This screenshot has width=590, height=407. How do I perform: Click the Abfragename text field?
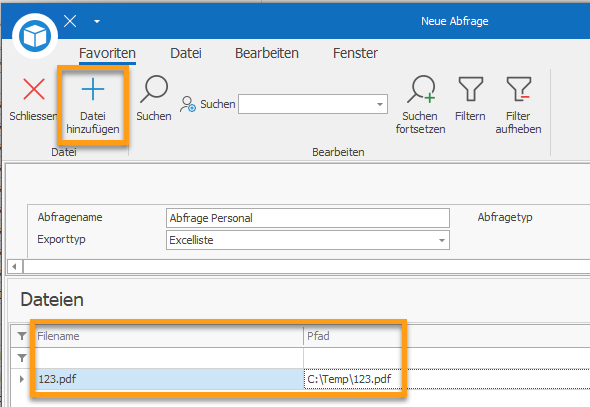click(308, 218)
